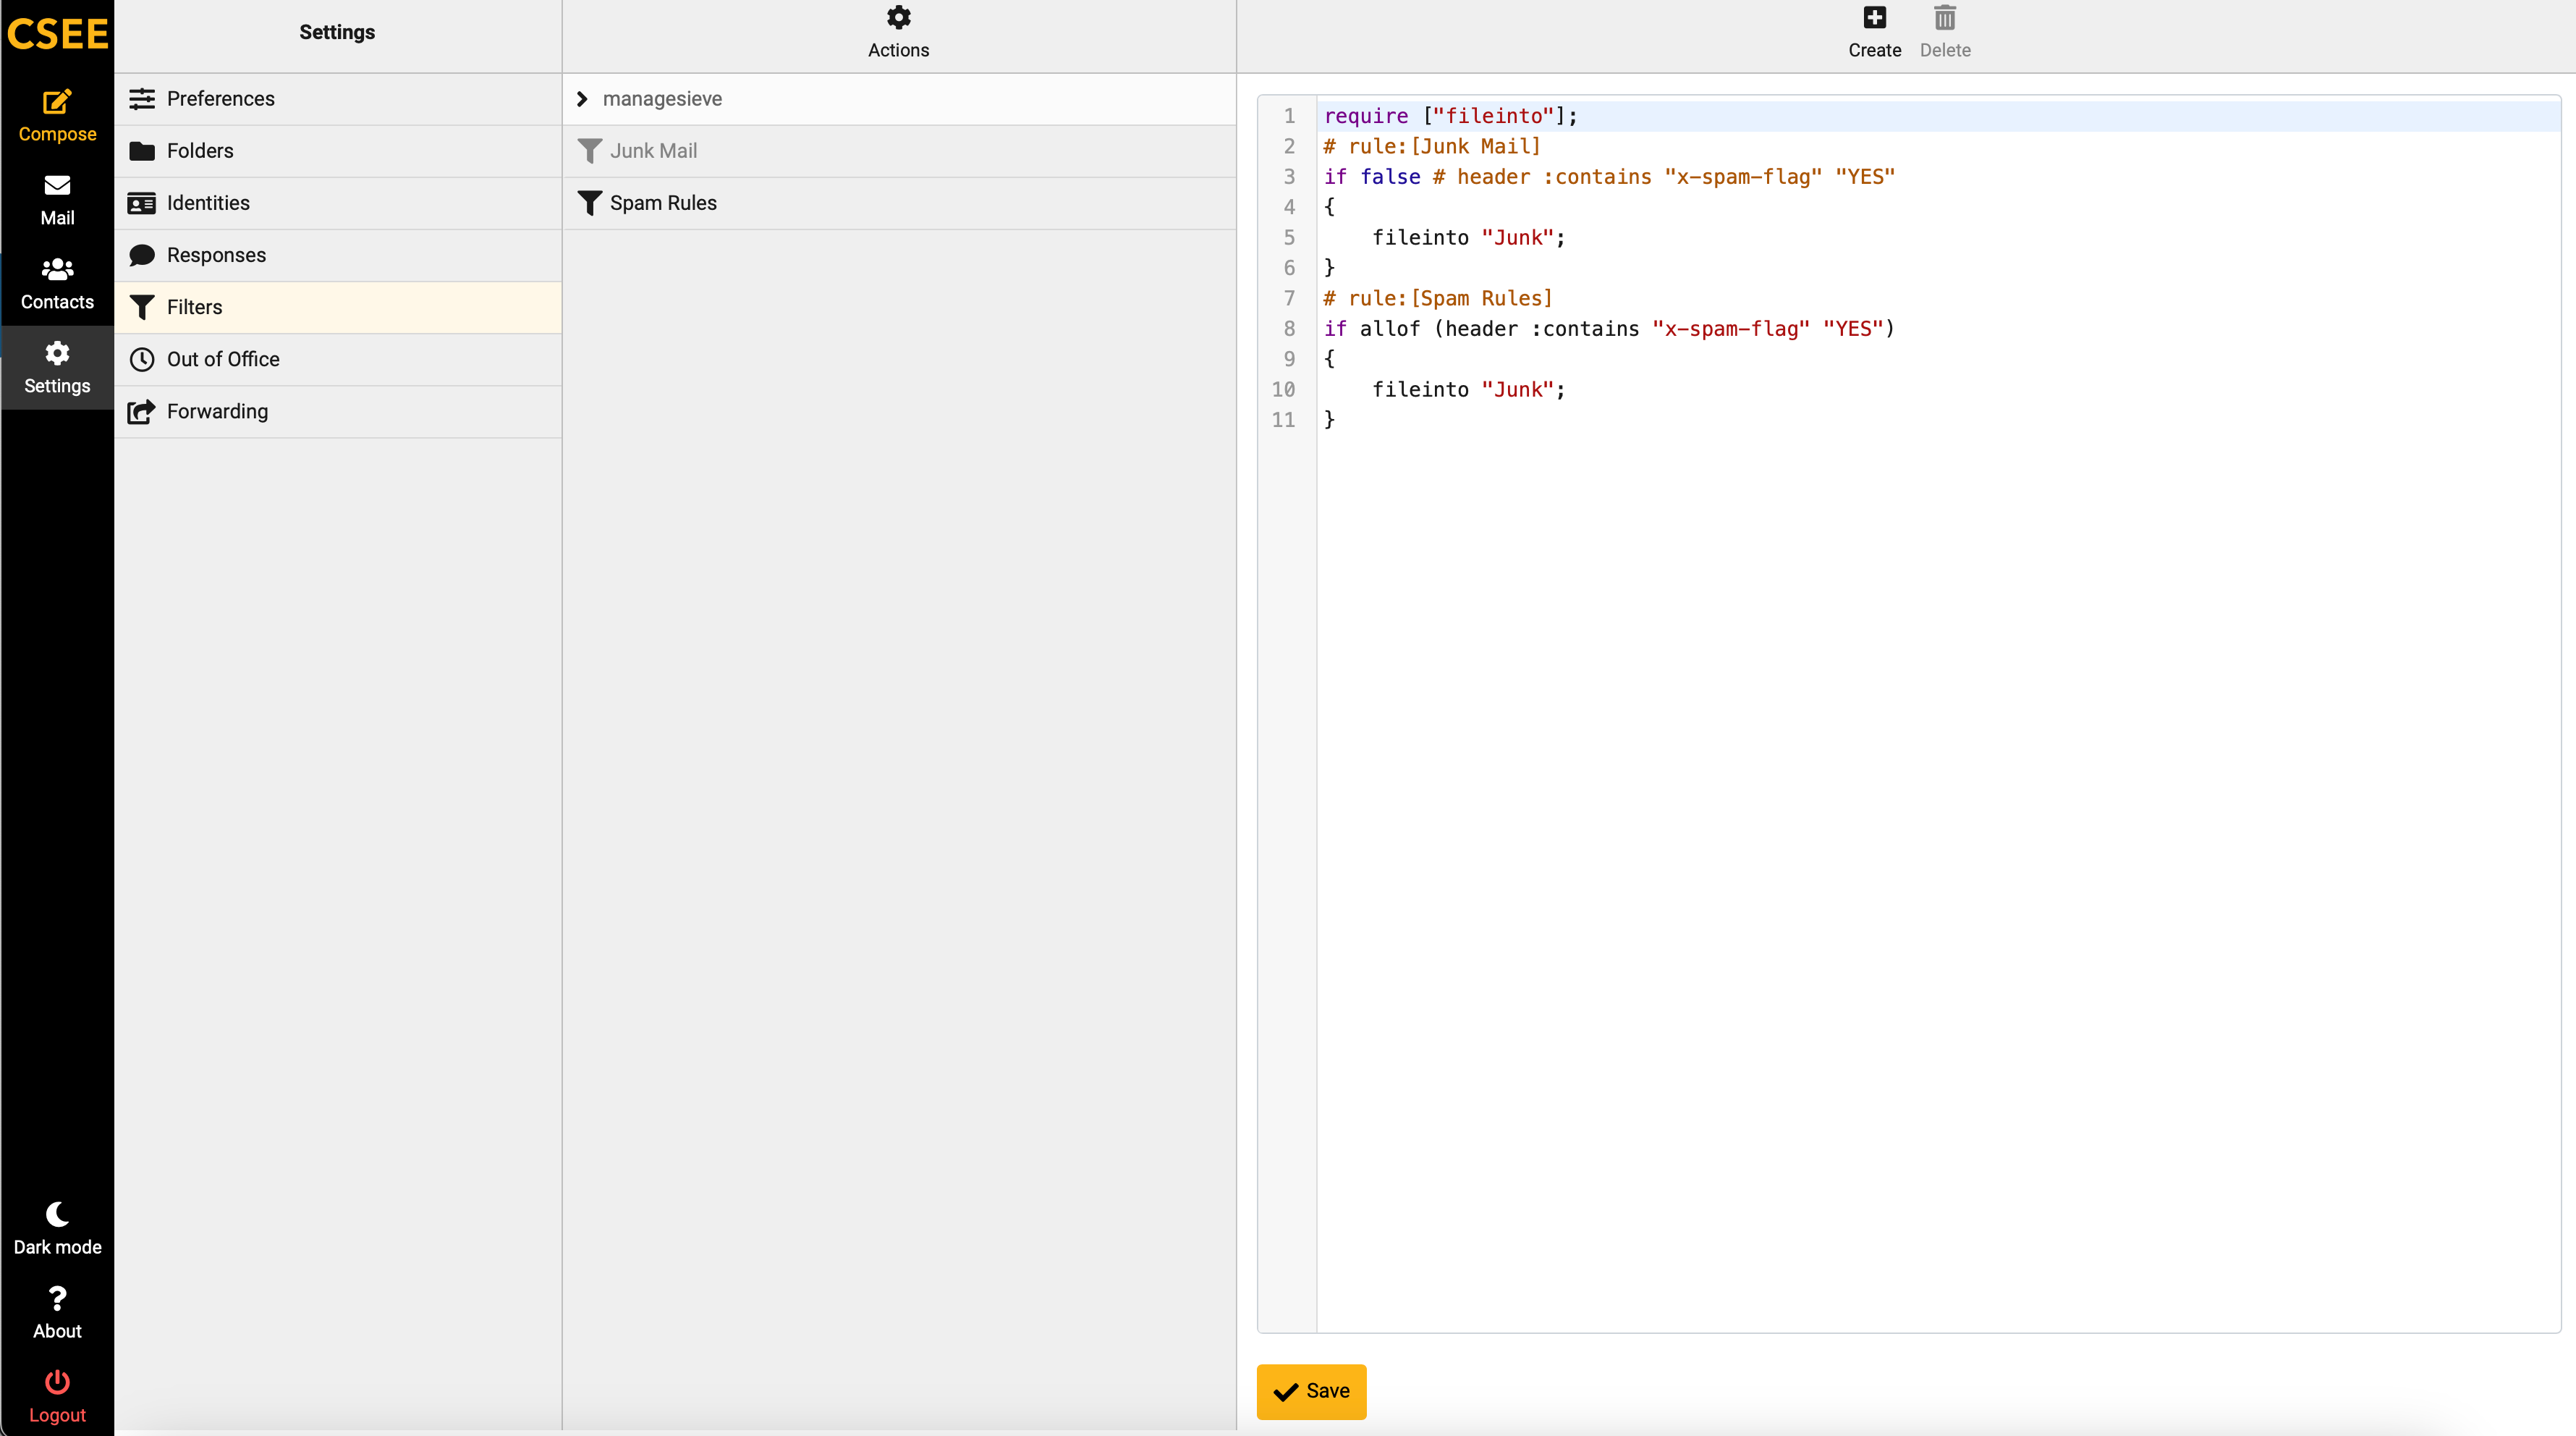
Task: Open the Forwarding section
Action: (x=338, y=410)
